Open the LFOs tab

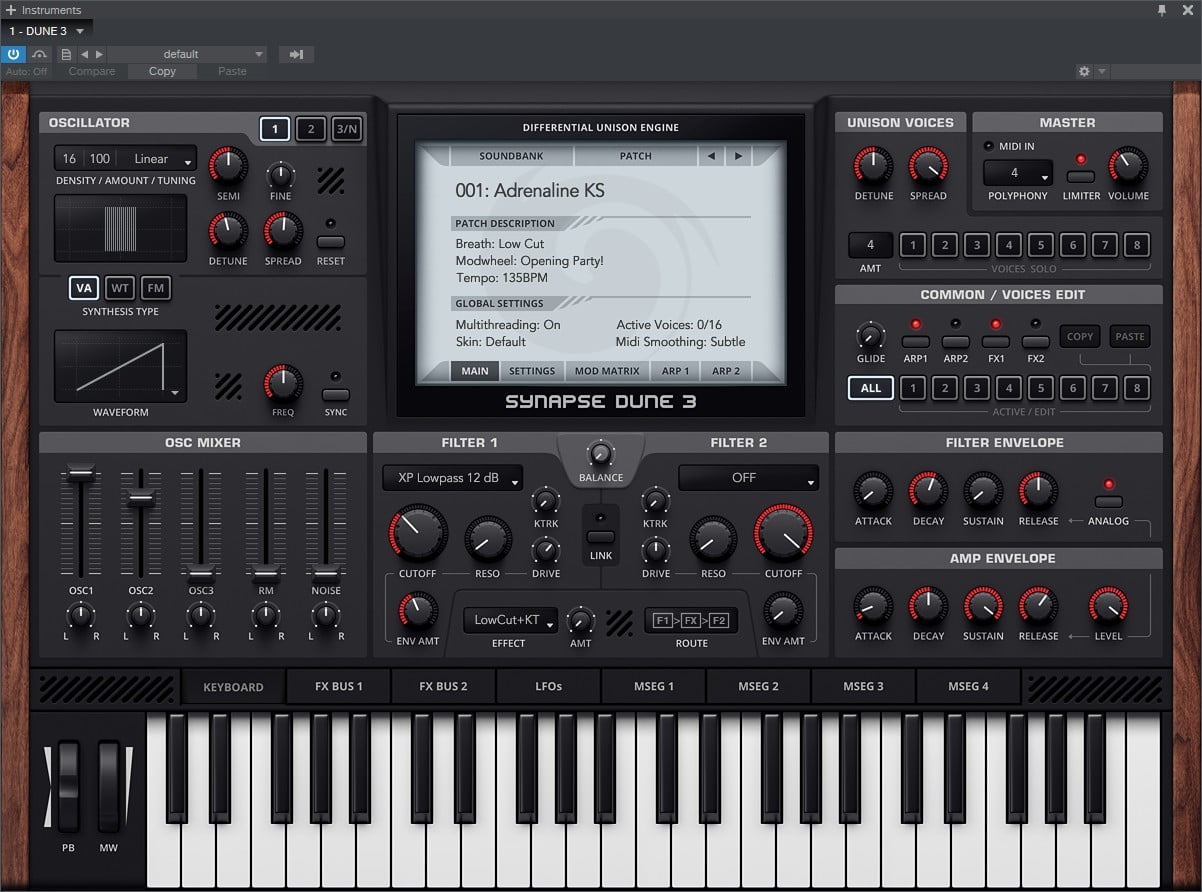(x=548, y=686)
